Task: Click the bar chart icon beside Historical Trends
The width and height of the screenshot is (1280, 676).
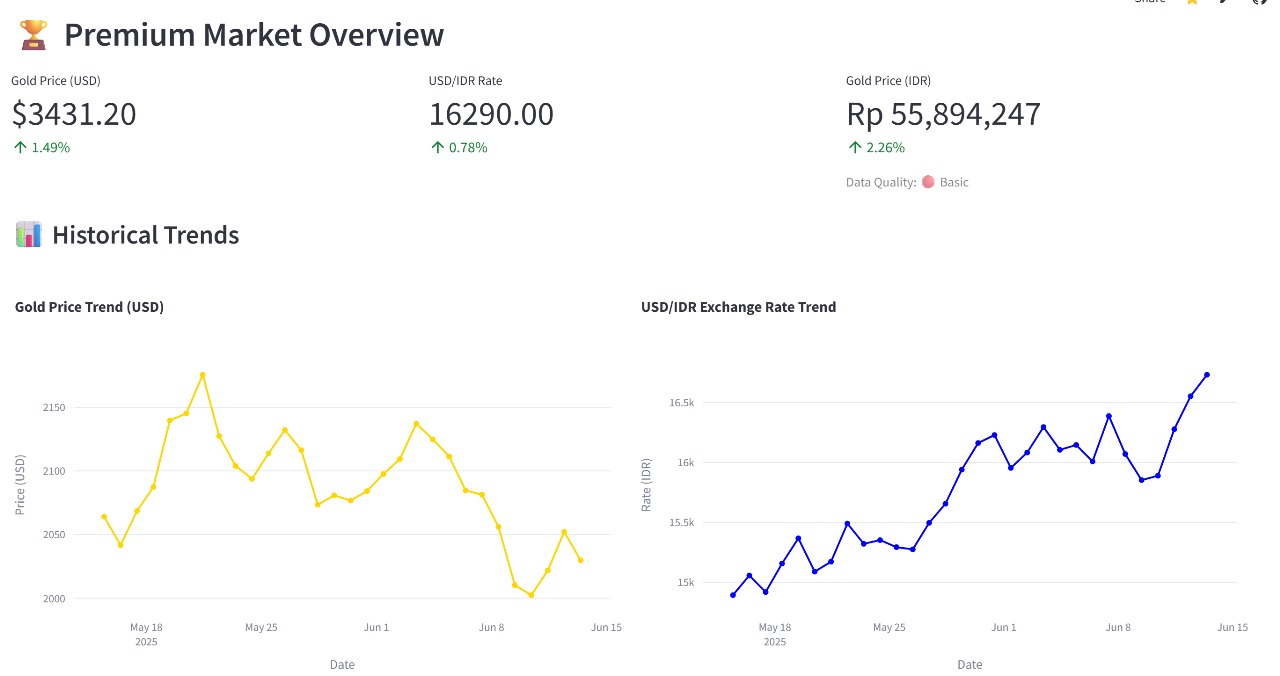Action: (29, 235)
